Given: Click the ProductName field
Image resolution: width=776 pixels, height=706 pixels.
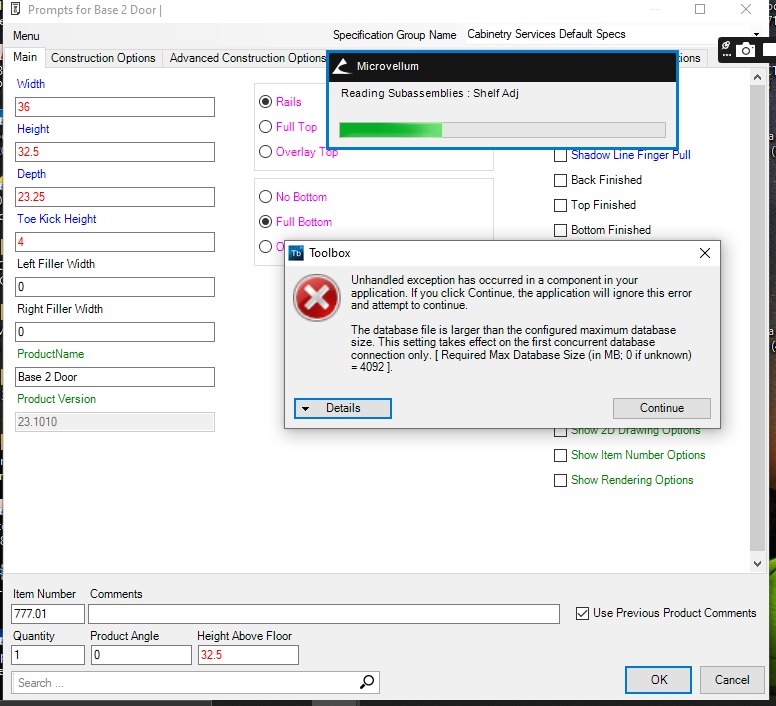Looking at the screenshot, I should 115,377.
